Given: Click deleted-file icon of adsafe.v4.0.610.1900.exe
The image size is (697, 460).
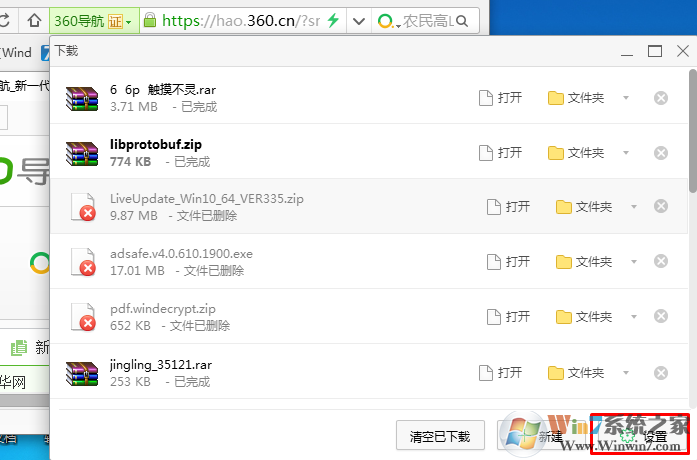Looking at the screenshot, I should (x=84, y=262).
